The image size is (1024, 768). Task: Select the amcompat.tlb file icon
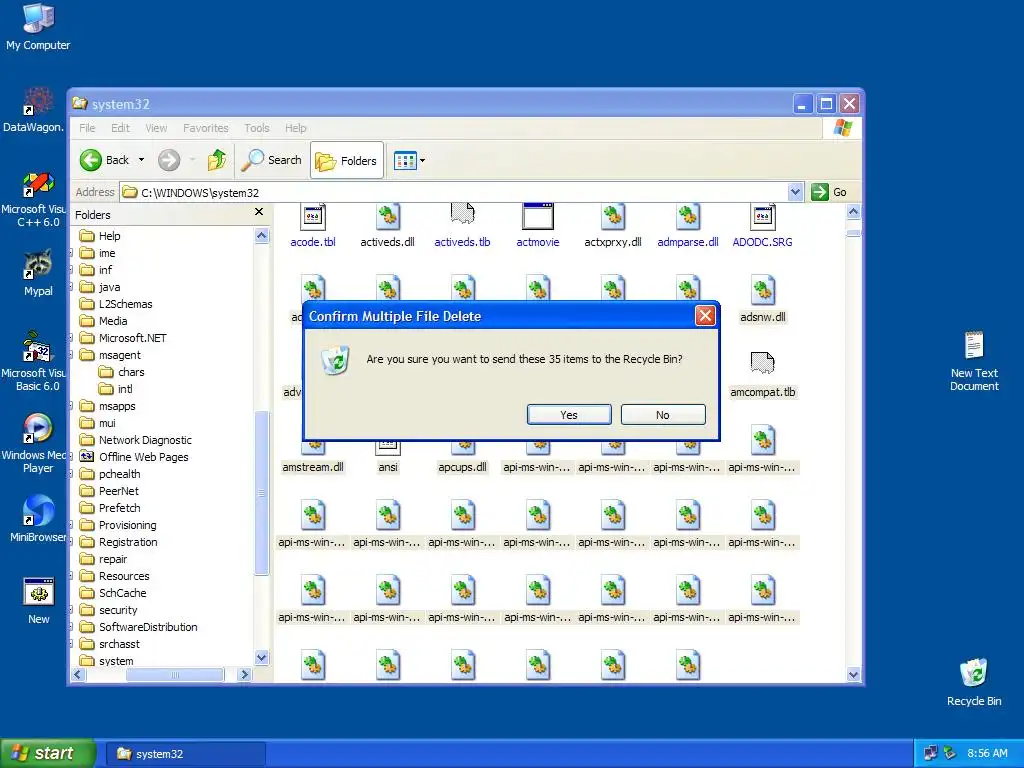click(763, 363)
